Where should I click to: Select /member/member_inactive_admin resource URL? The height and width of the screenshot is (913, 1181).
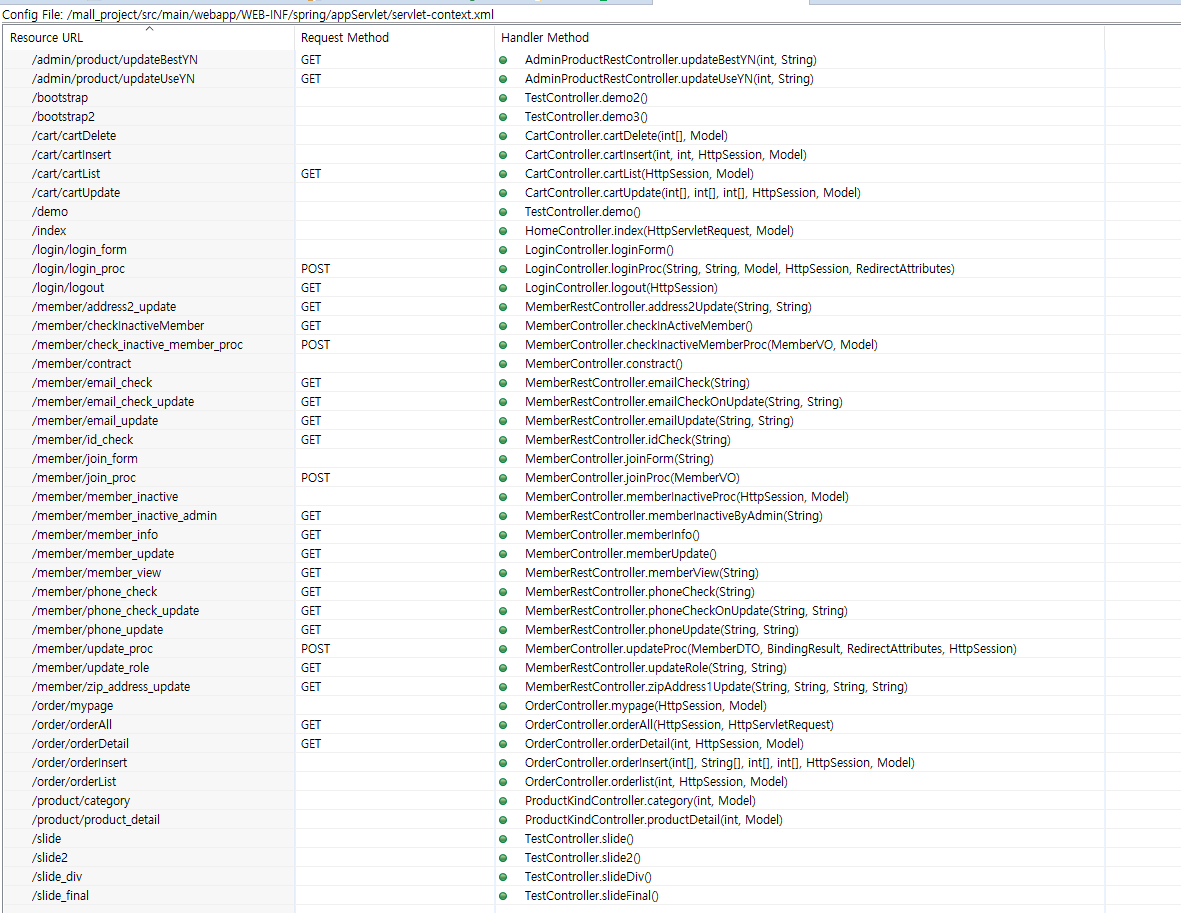(124, 516)
